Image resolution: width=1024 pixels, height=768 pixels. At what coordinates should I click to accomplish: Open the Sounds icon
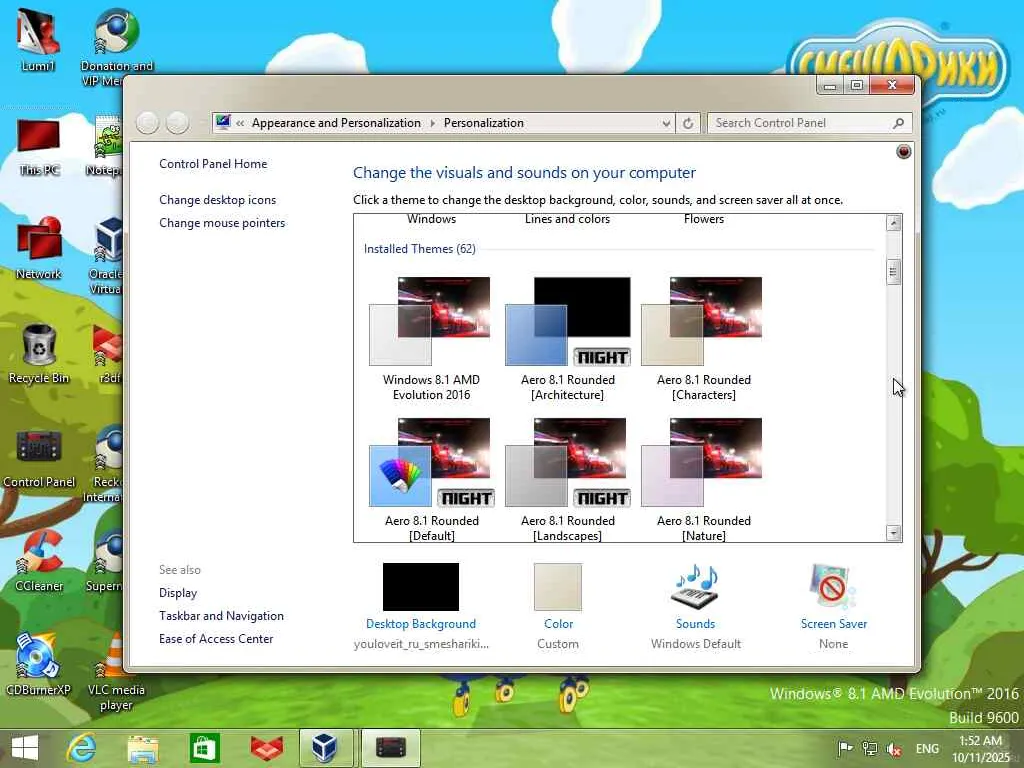tap(695, 586)
